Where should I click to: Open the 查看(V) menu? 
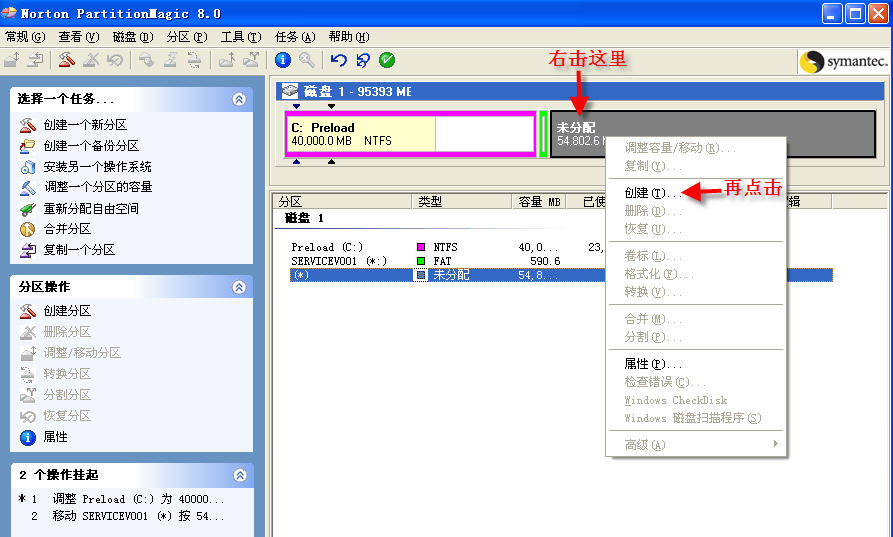click(79, 37)
